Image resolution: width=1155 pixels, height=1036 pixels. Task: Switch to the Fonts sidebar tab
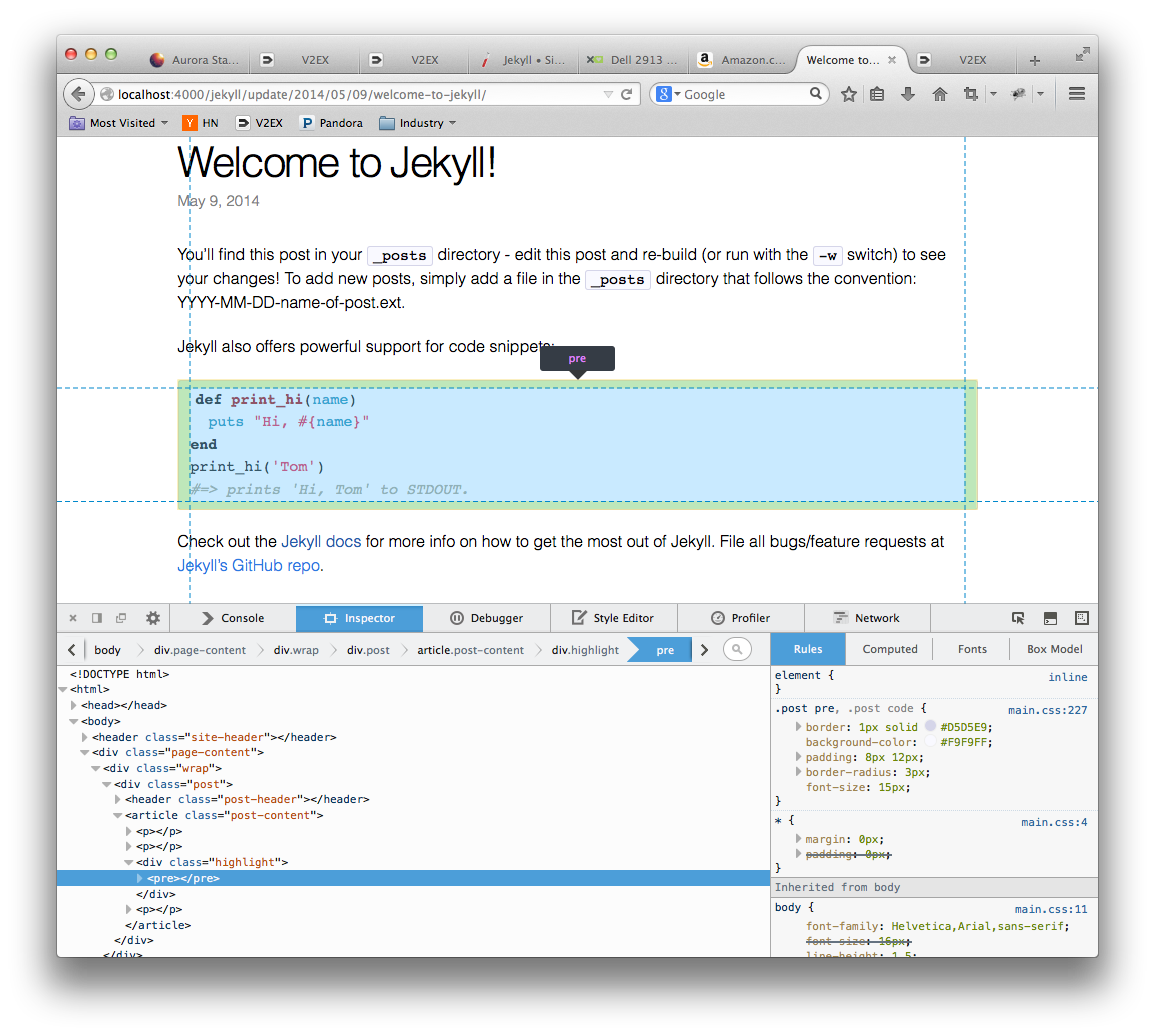click(x=972, y=649)
